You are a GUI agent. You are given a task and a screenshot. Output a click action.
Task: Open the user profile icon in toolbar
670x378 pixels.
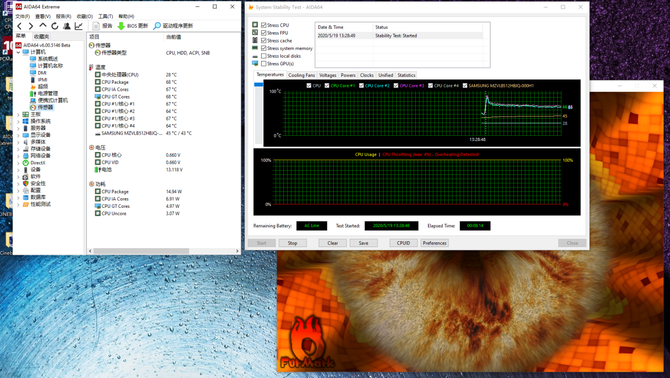pyautogui.click(x=67, y=26)
